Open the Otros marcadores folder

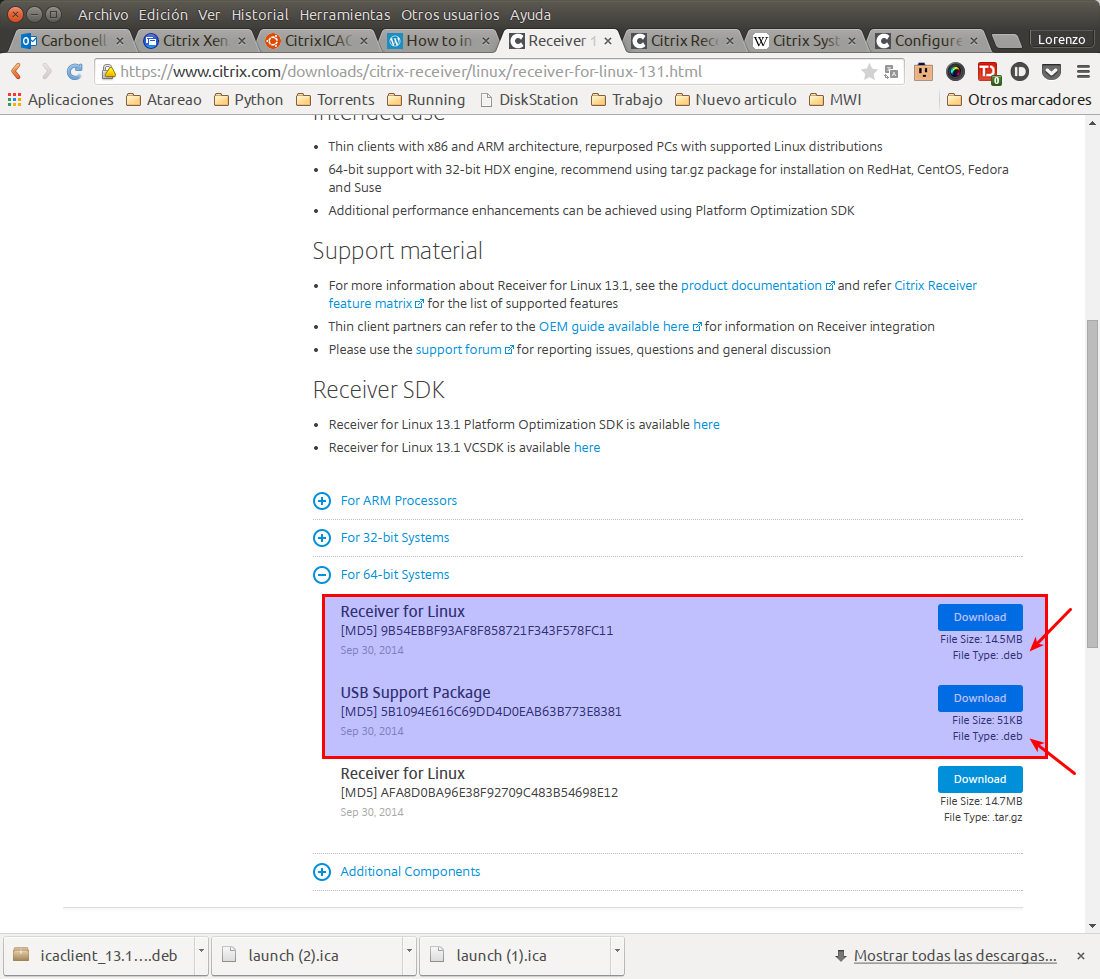tap(1019, 100)
